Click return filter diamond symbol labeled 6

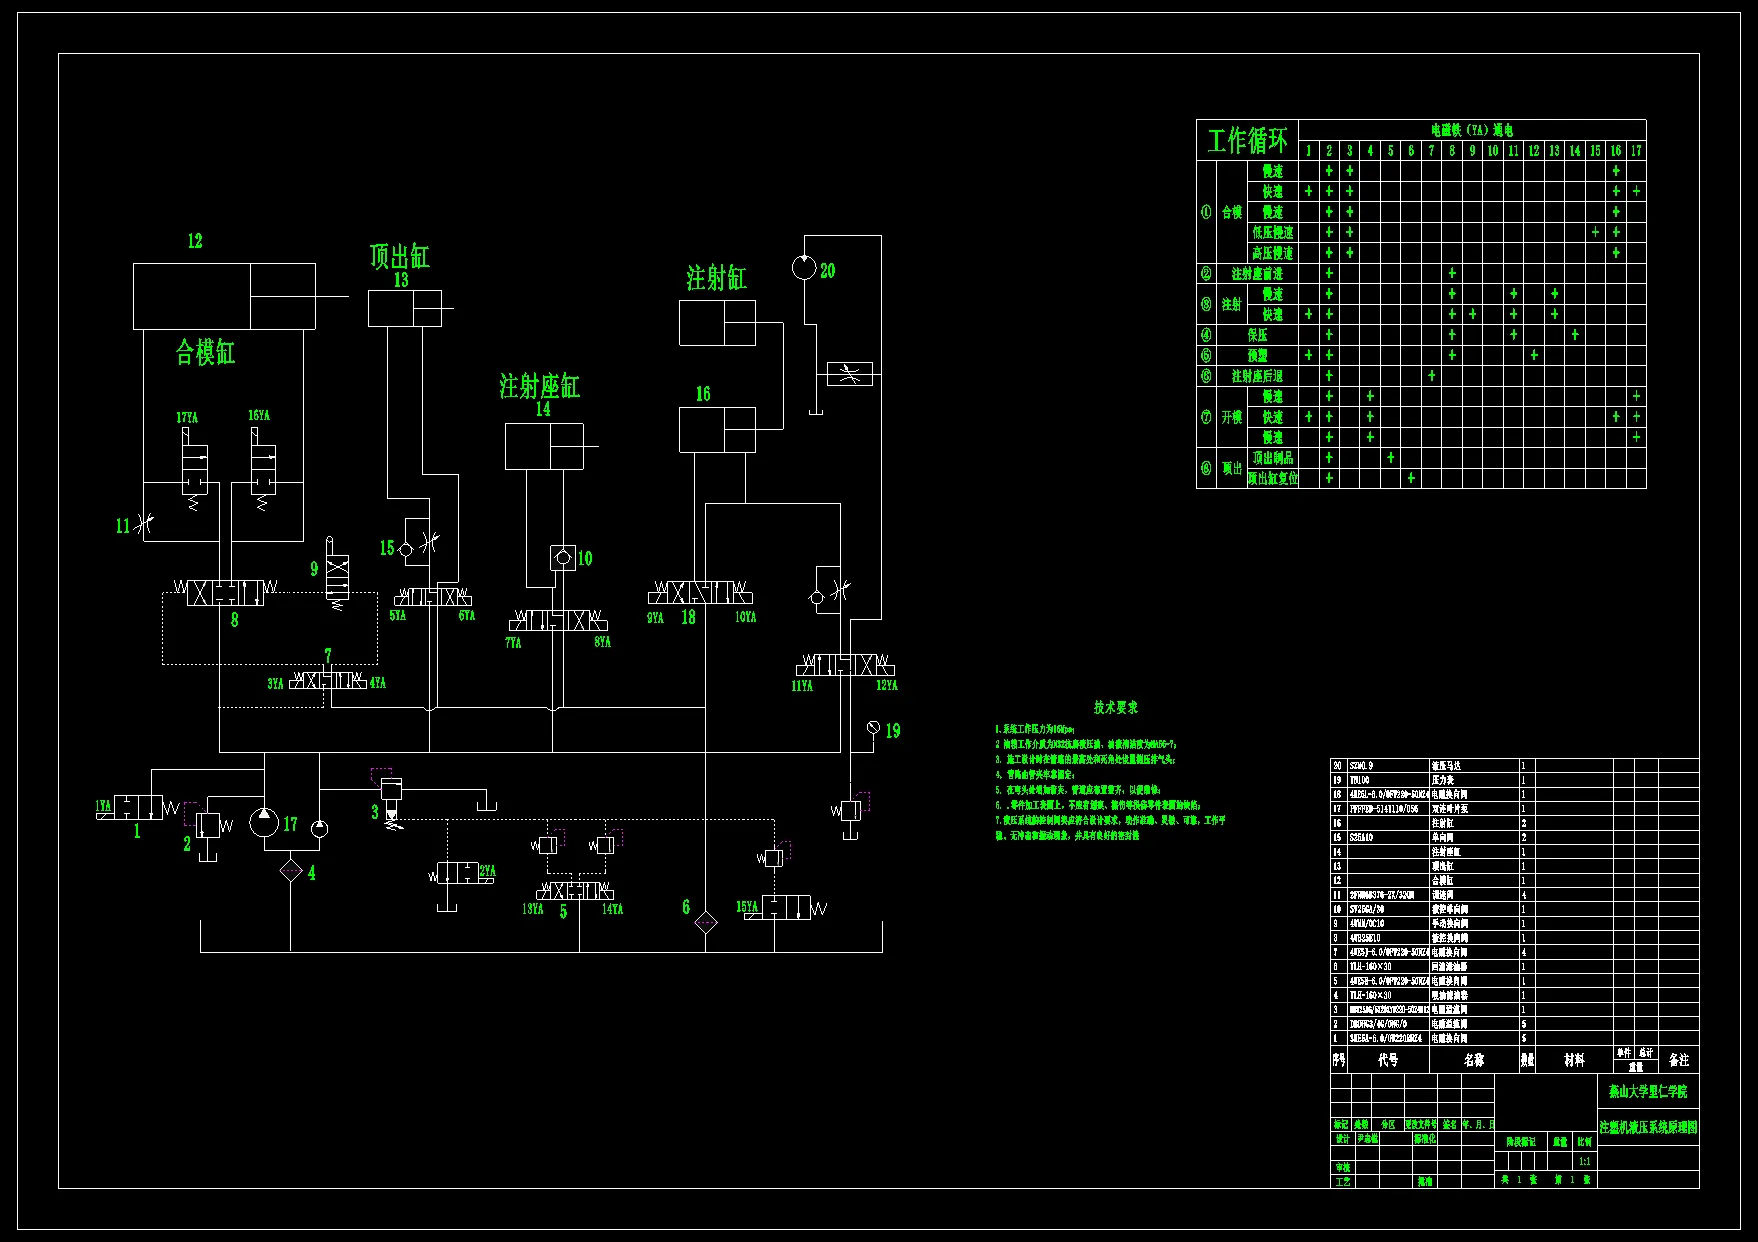(x=706, y=922)
